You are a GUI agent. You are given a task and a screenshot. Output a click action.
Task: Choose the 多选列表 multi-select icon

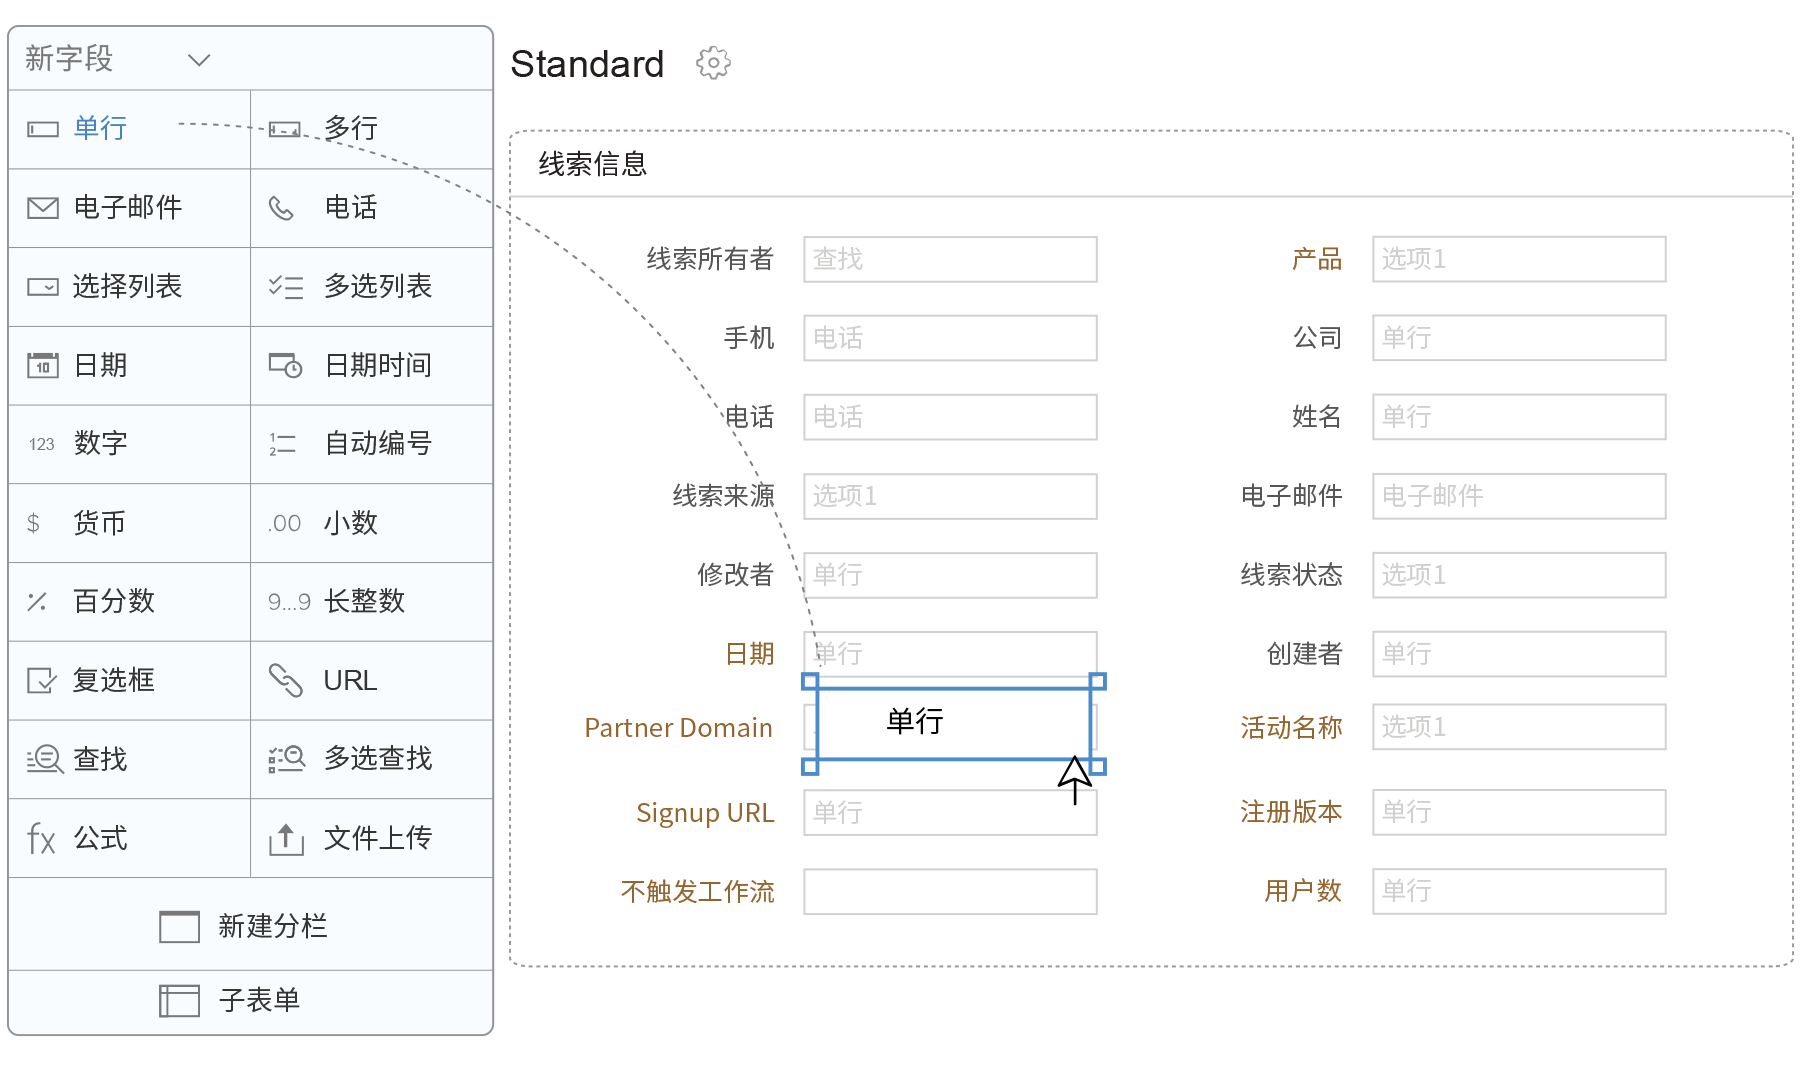click(286, 287)
